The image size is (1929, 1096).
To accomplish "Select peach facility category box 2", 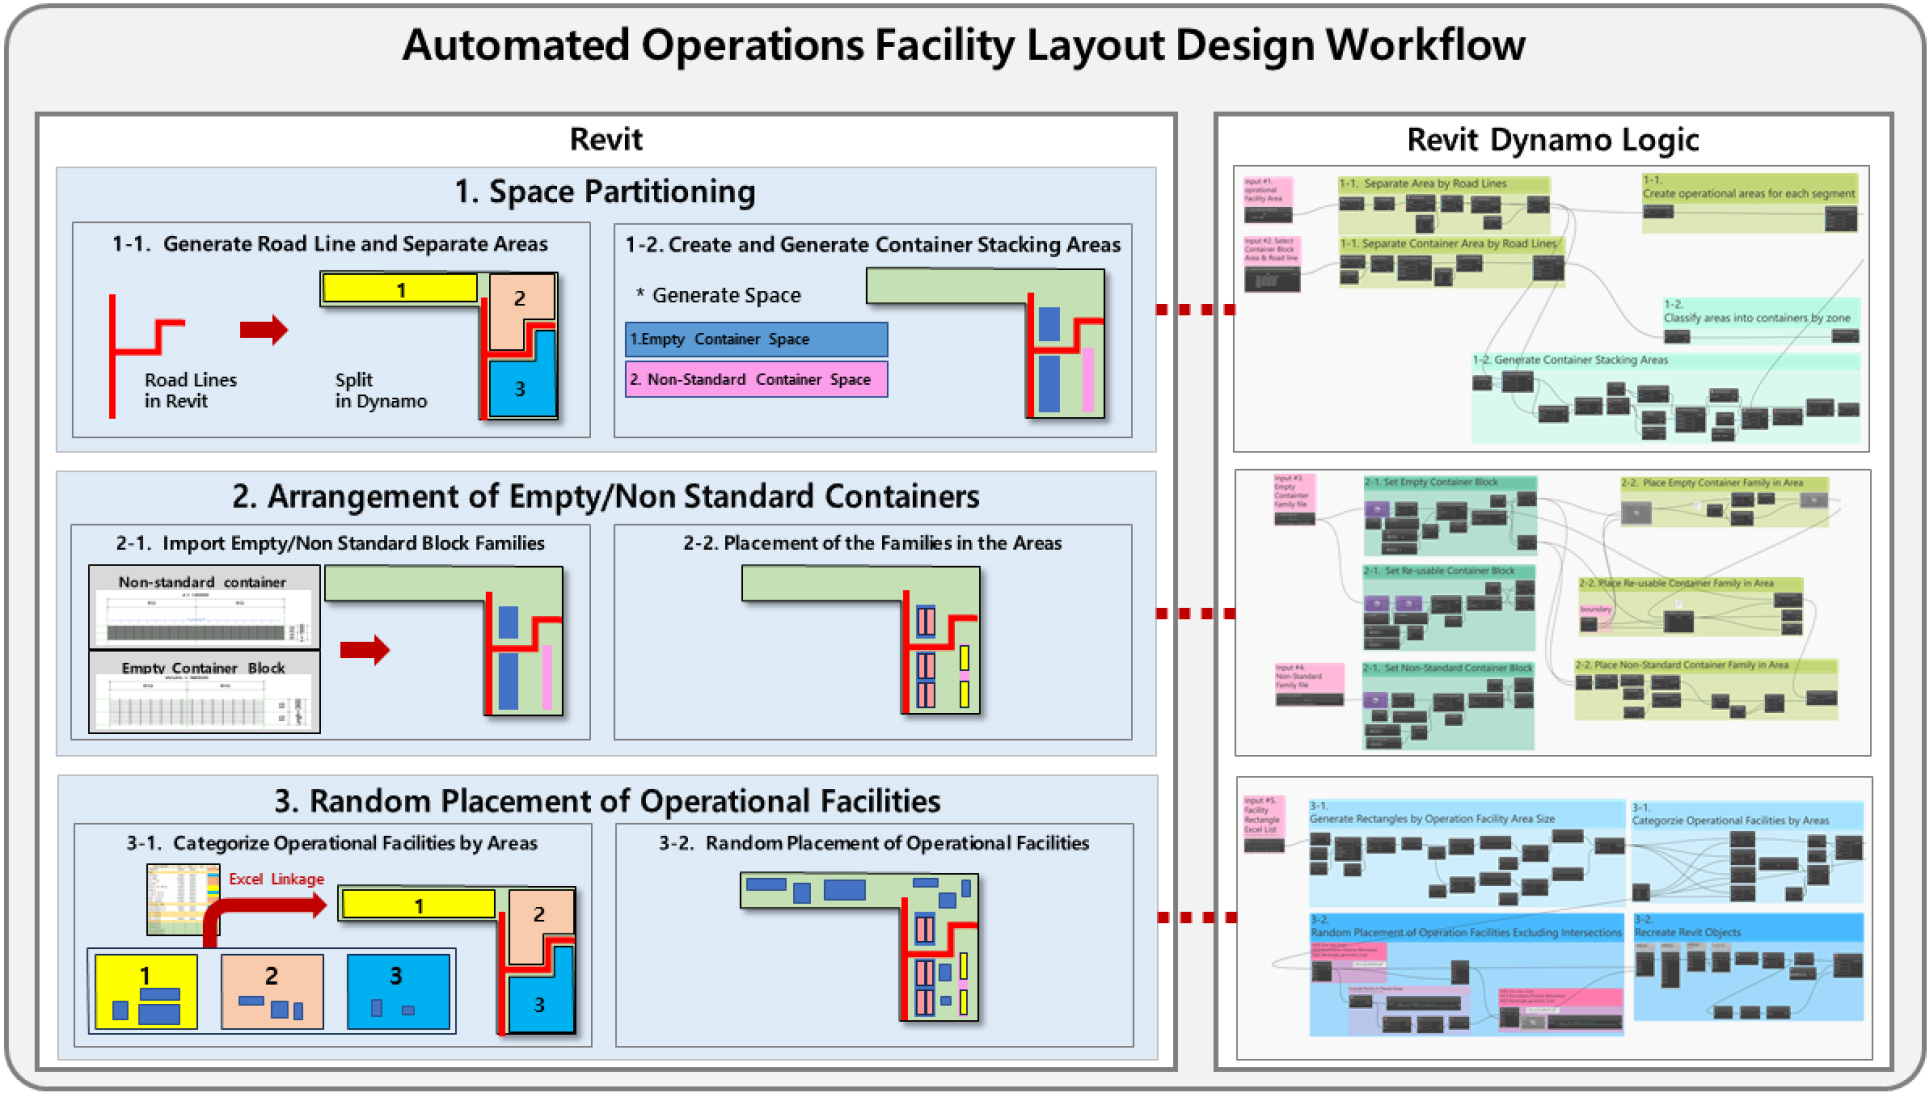I will (x=272, y=991).
